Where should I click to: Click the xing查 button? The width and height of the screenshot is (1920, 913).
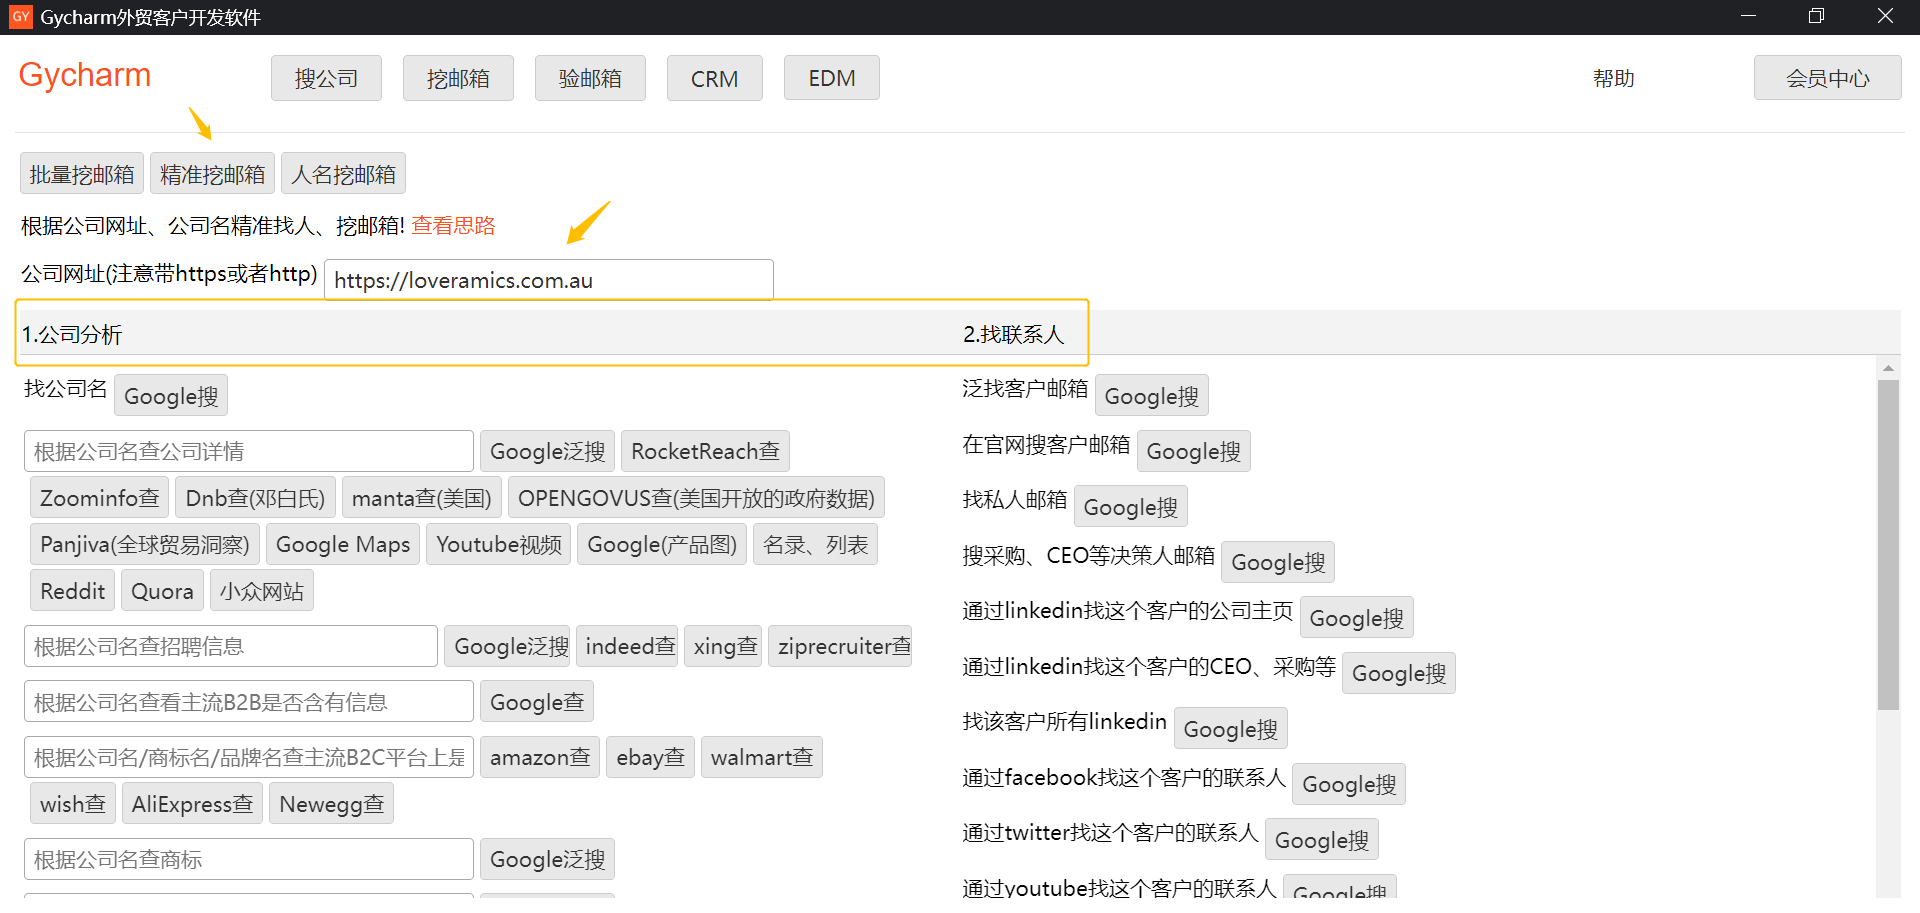click(723, 647)
